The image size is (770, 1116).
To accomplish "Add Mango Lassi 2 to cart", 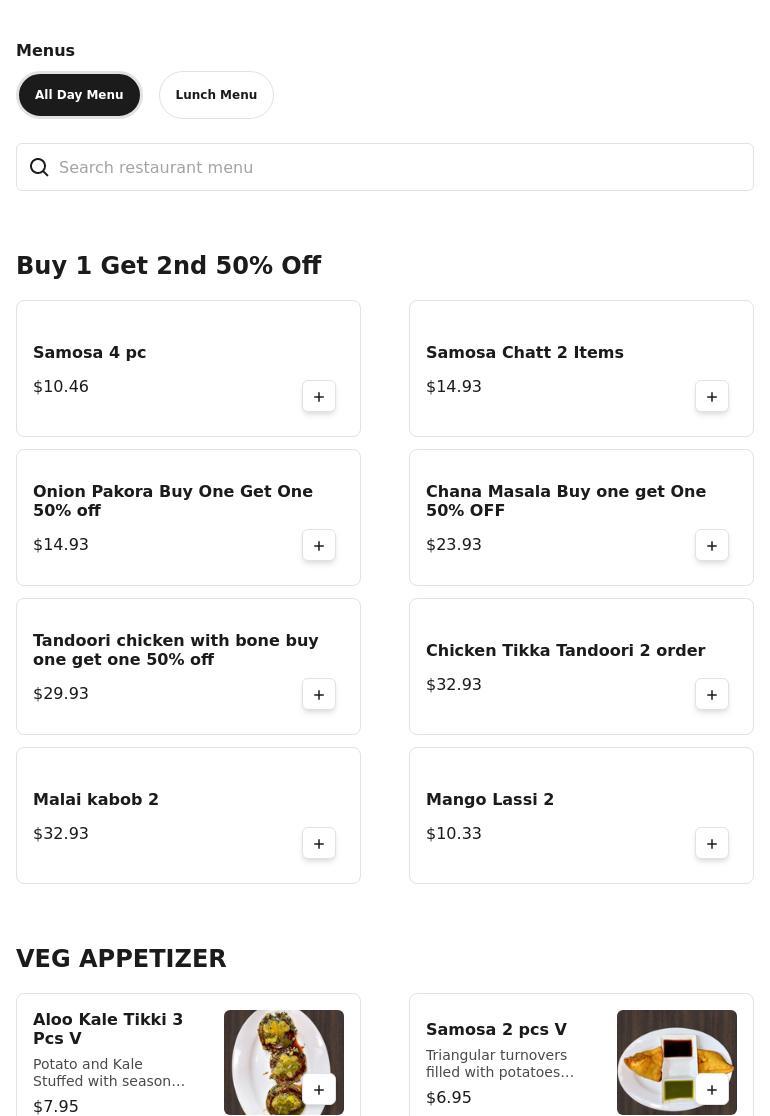I will [x=712, y=844].
